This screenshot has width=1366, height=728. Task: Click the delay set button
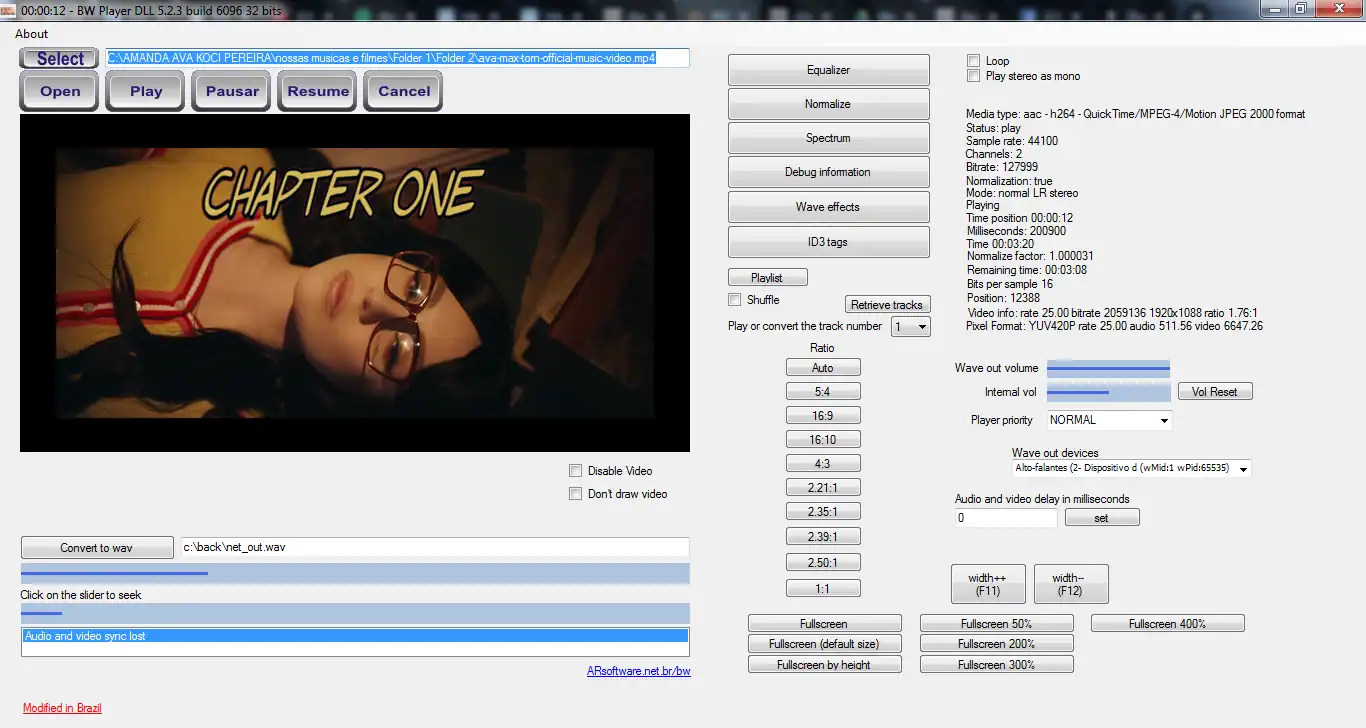[x=1102, y=518]
